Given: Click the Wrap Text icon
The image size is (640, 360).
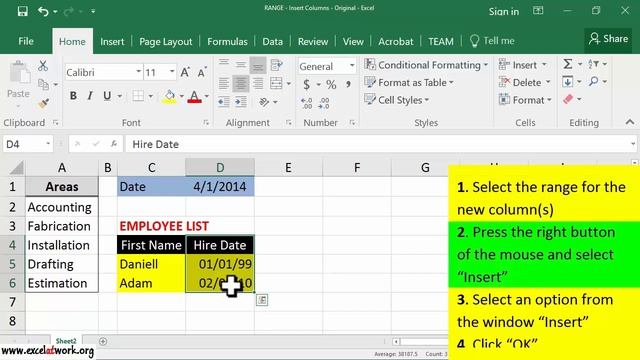Looking at the screenshot, I should [x=276, y=65].
